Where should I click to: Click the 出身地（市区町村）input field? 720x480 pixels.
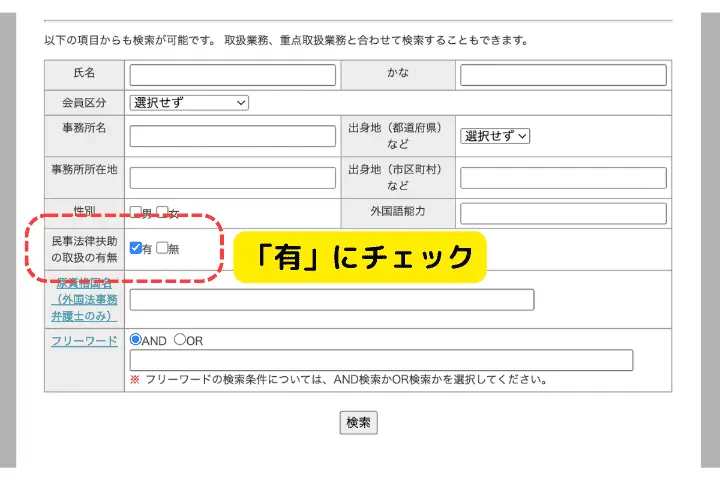[563, 178]
